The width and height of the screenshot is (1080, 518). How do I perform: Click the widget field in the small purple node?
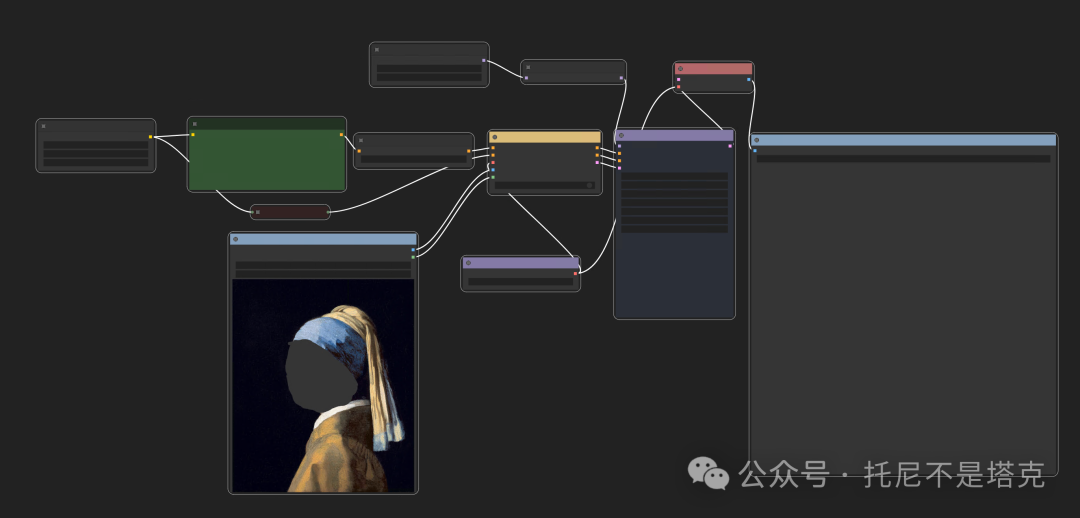pos(521,282)
